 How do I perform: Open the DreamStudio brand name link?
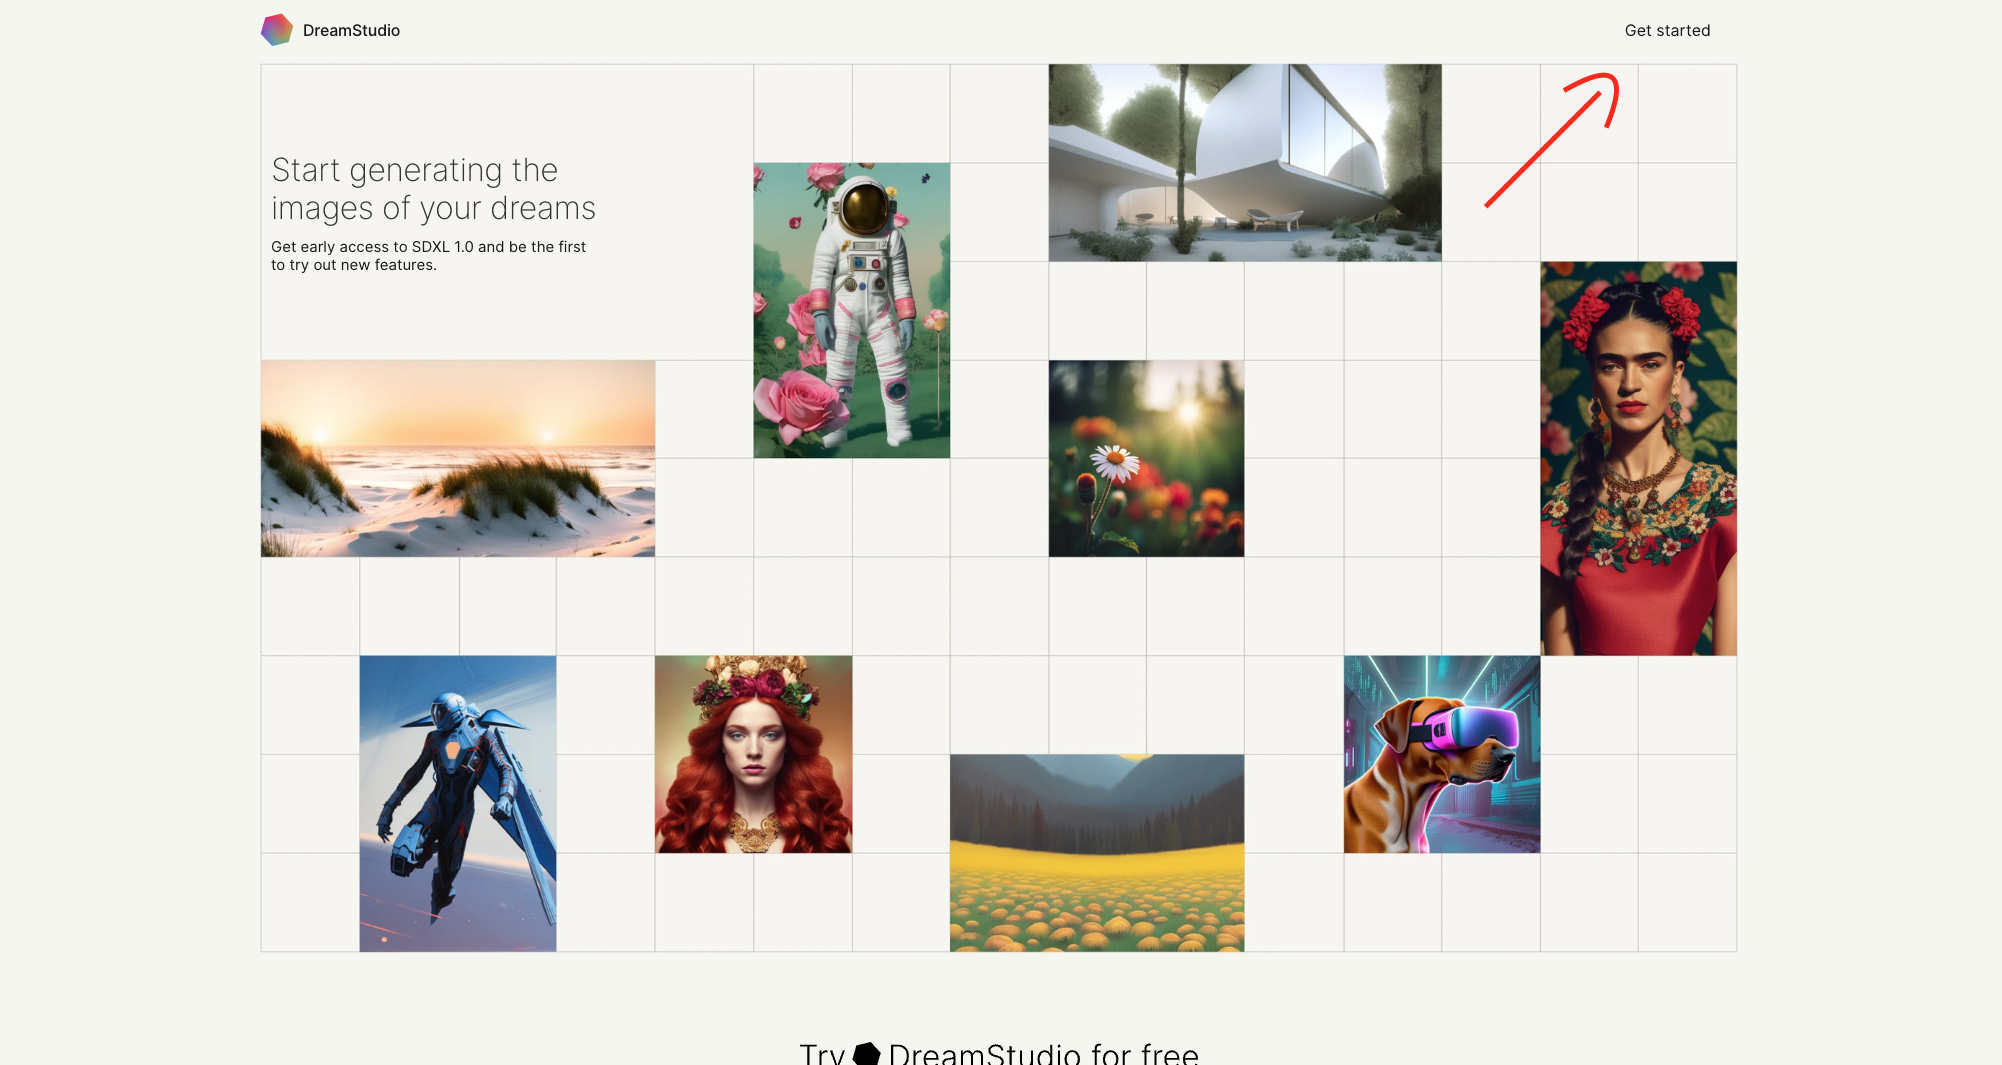tap(351, 31)
